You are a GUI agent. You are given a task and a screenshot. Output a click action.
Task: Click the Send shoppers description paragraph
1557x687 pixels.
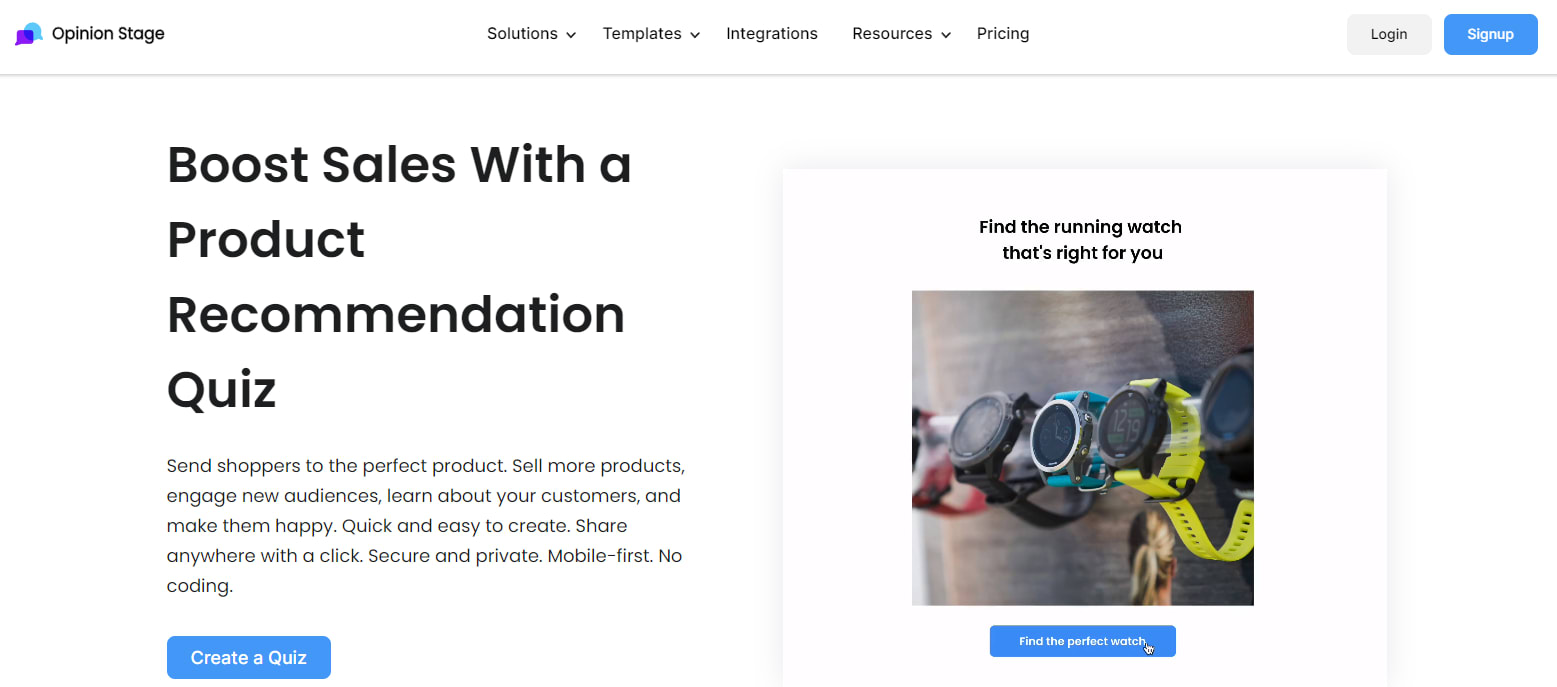pos(425,526)
